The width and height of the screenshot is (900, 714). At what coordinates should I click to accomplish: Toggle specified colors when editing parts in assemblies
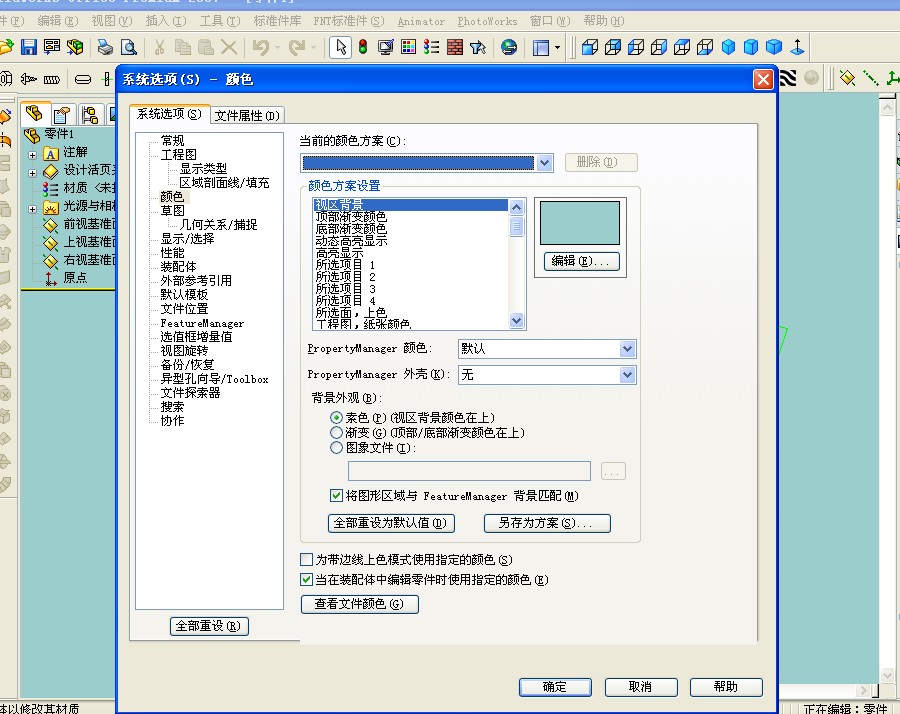(307, 580)
